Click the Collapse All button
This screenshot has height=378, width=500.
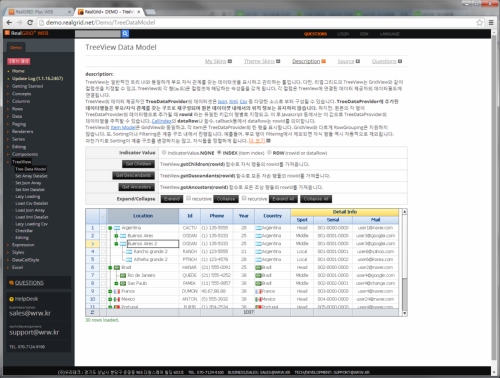[316, 199]
